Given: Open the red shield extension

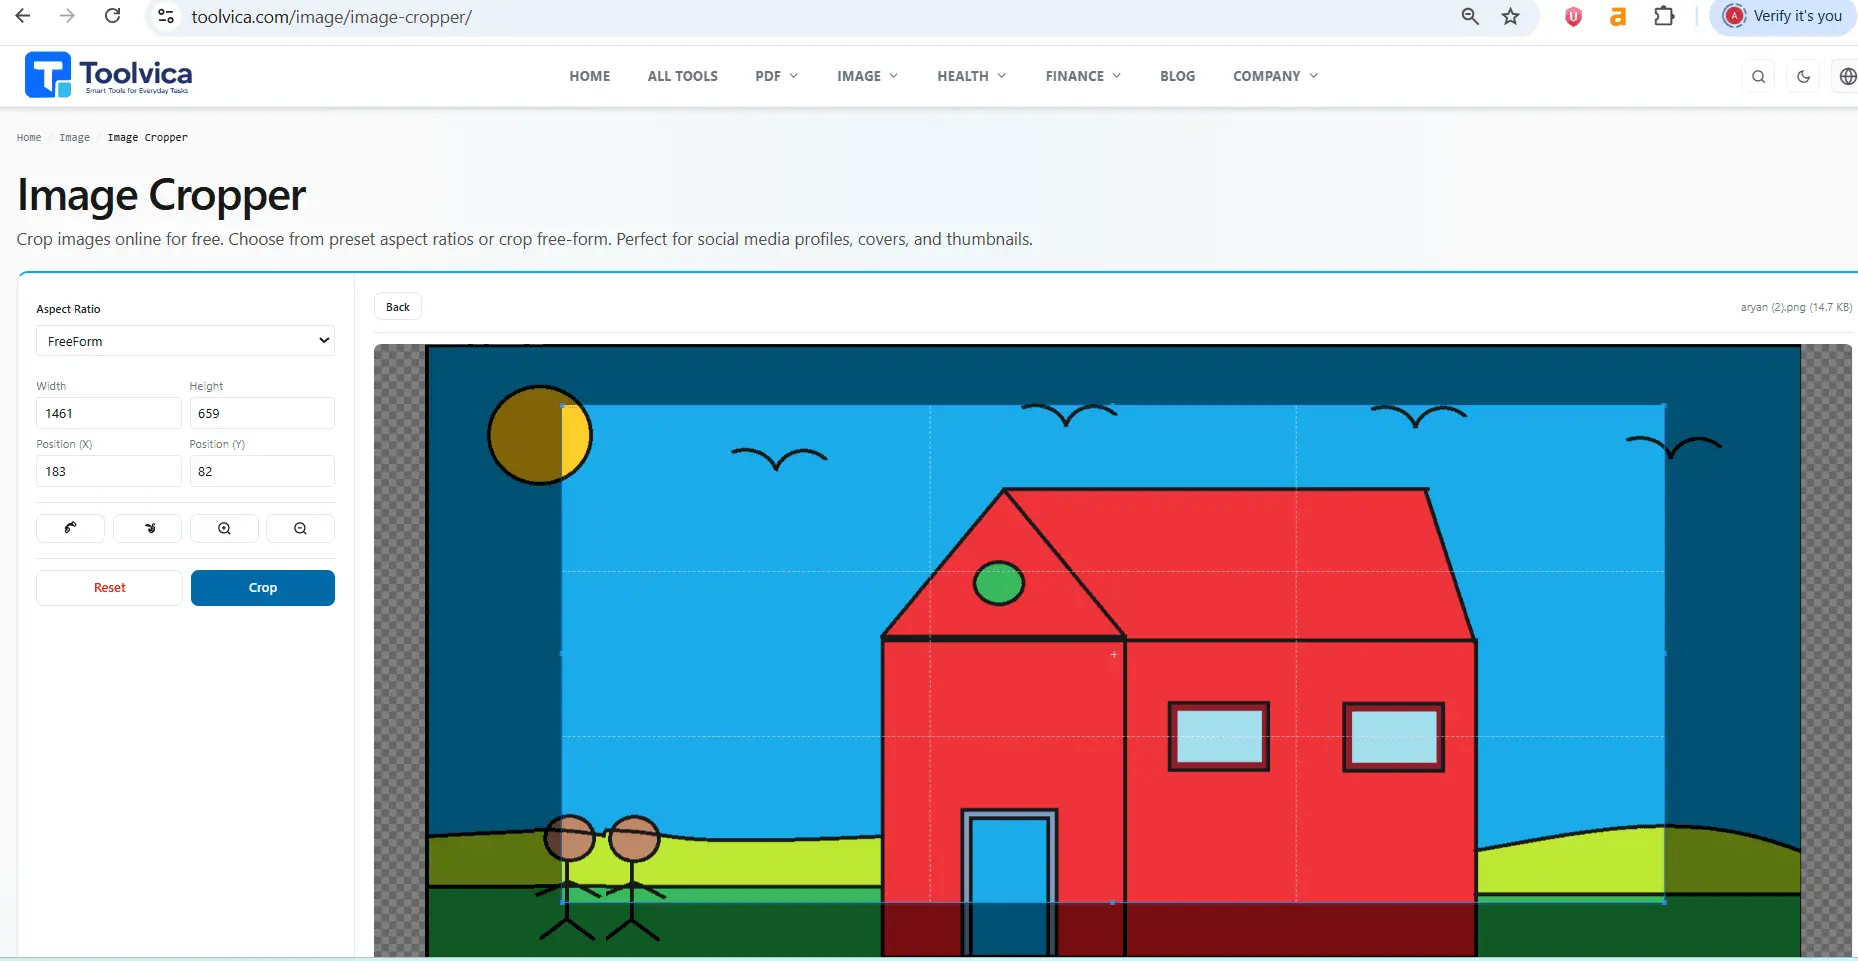Looking at the screenshot, I should tap(1573, 16).
